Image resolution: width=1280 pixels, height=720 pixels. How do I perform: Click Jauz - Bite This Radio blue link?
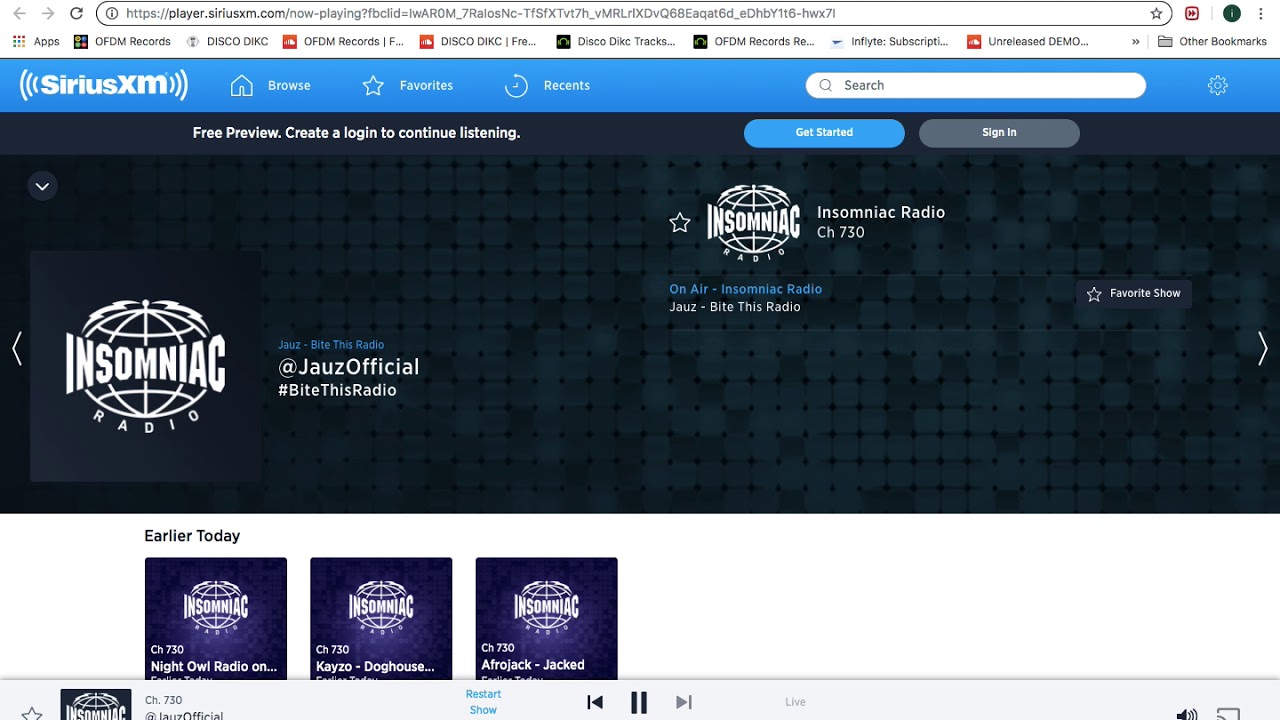tap(331, 344)
